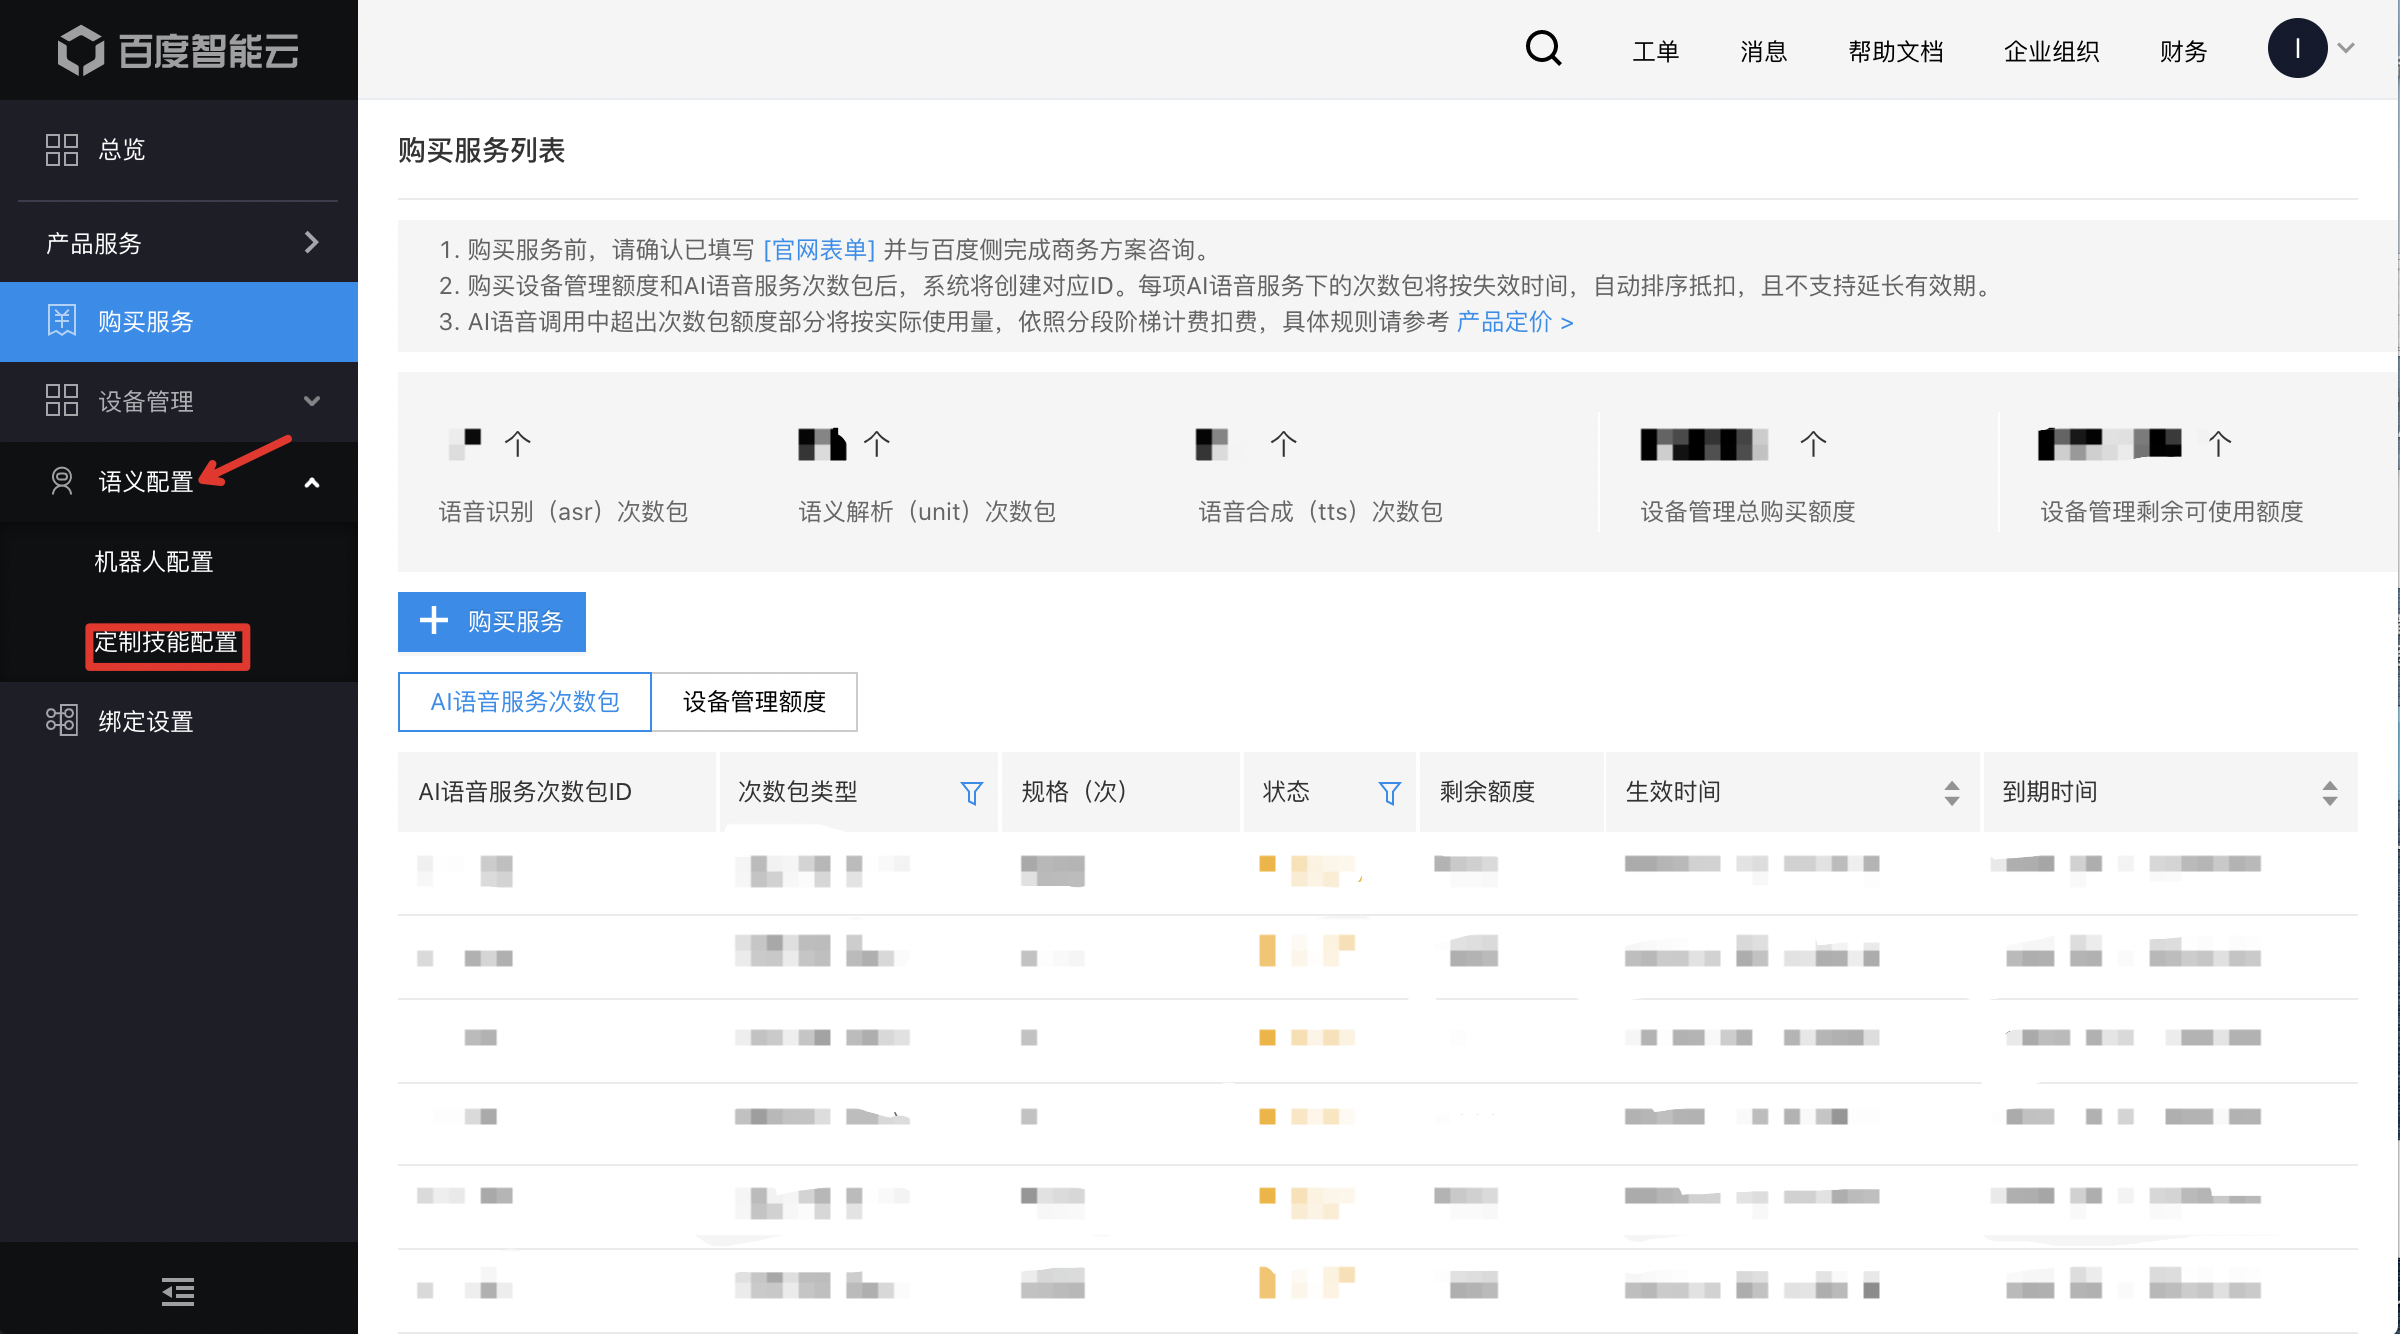This screenshot has width=2400, height=1334.
Task: Click 语音合成（tts）次数包 label
Action: pos(1321,512)
